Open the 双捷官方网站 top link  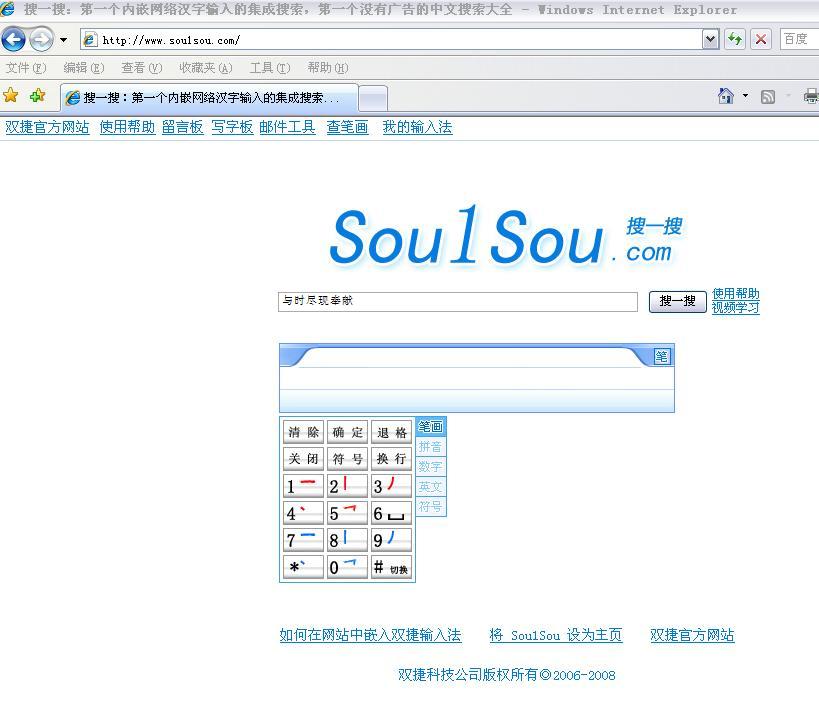[x=47, y=127]
